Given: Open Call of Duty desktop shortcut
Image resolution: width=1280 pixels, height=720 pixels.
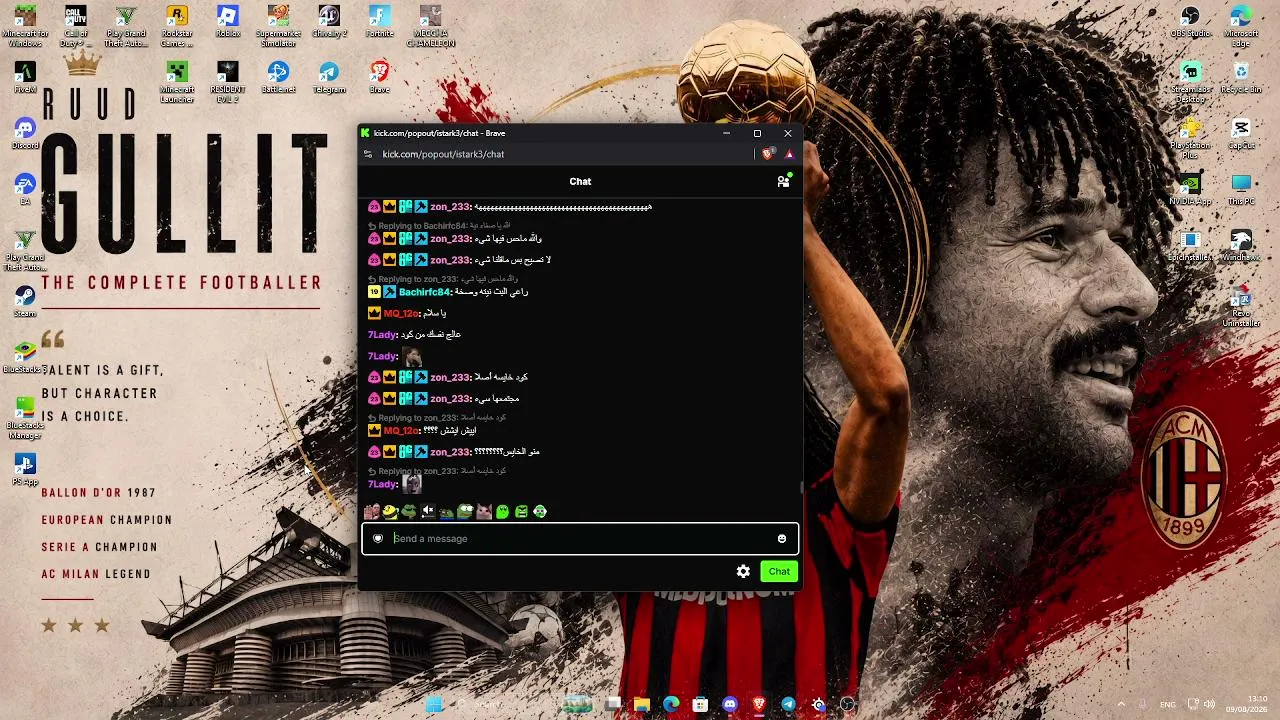Looking at the screenshot, I should pyautogui.click(x=75, y=26).
